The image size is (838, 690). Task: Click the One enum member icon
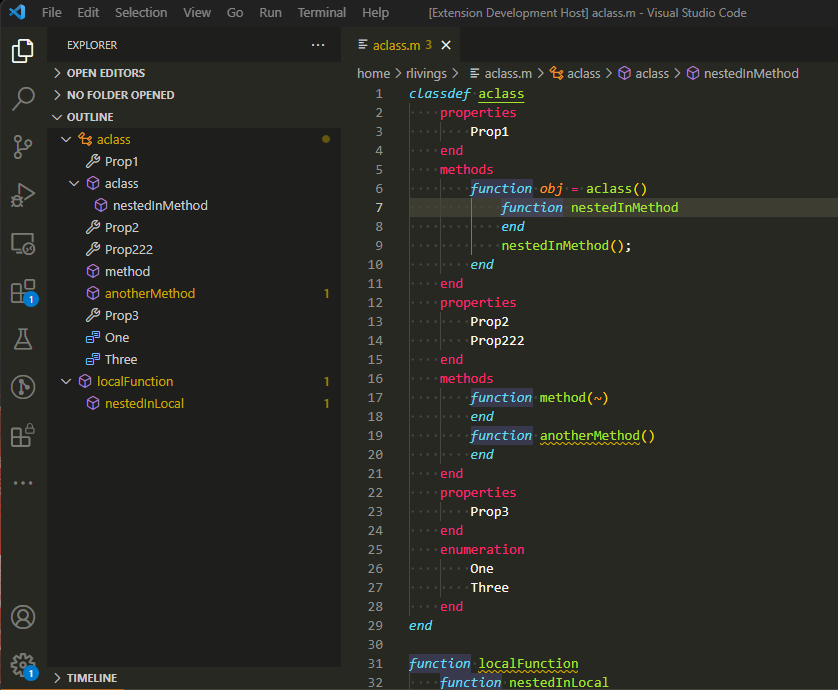(x=93, y=337)
